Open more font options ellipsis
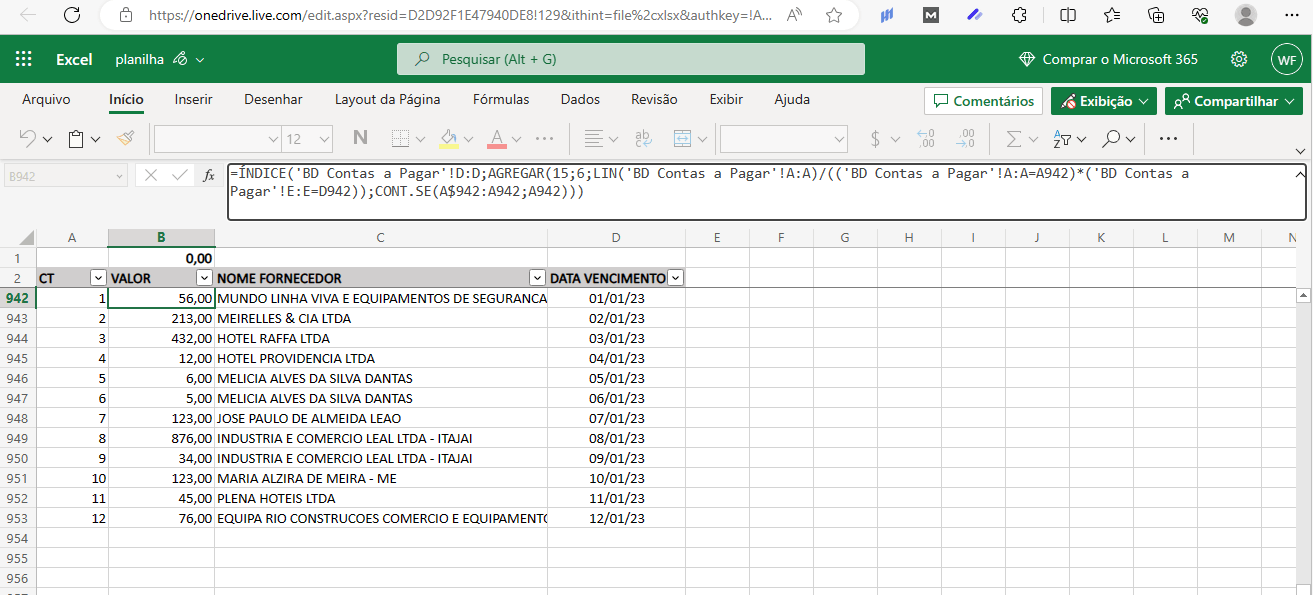The height and width of the screenshot is (595, 1313). 545,138
